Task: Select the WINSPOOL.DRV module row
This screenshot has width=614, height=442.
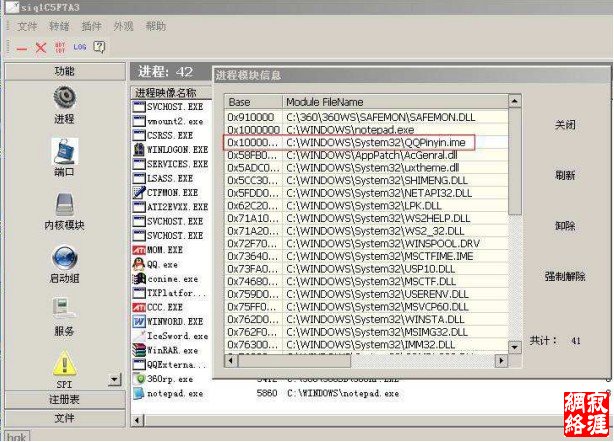Action: [366, 244]
